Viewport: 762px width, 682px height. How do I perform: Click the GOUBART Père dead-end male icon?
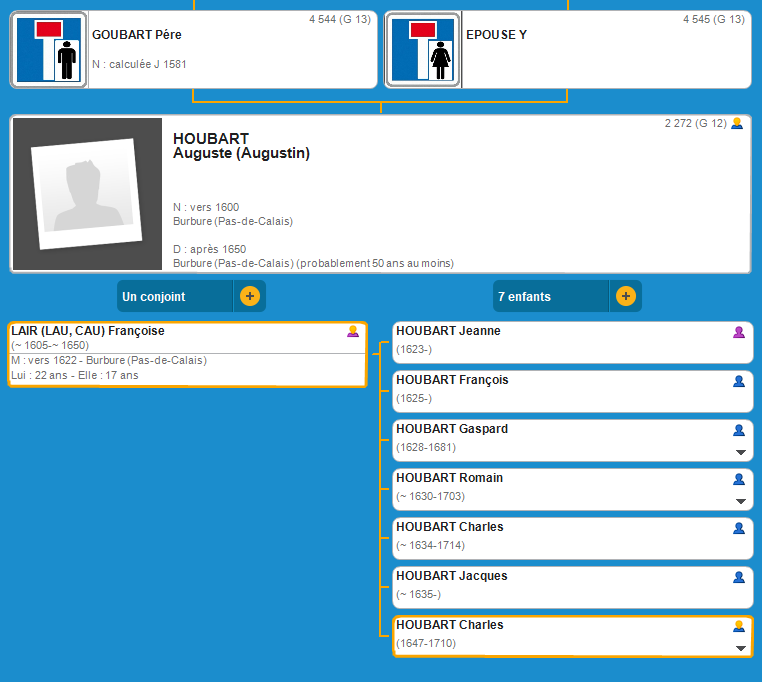(48, 50)
